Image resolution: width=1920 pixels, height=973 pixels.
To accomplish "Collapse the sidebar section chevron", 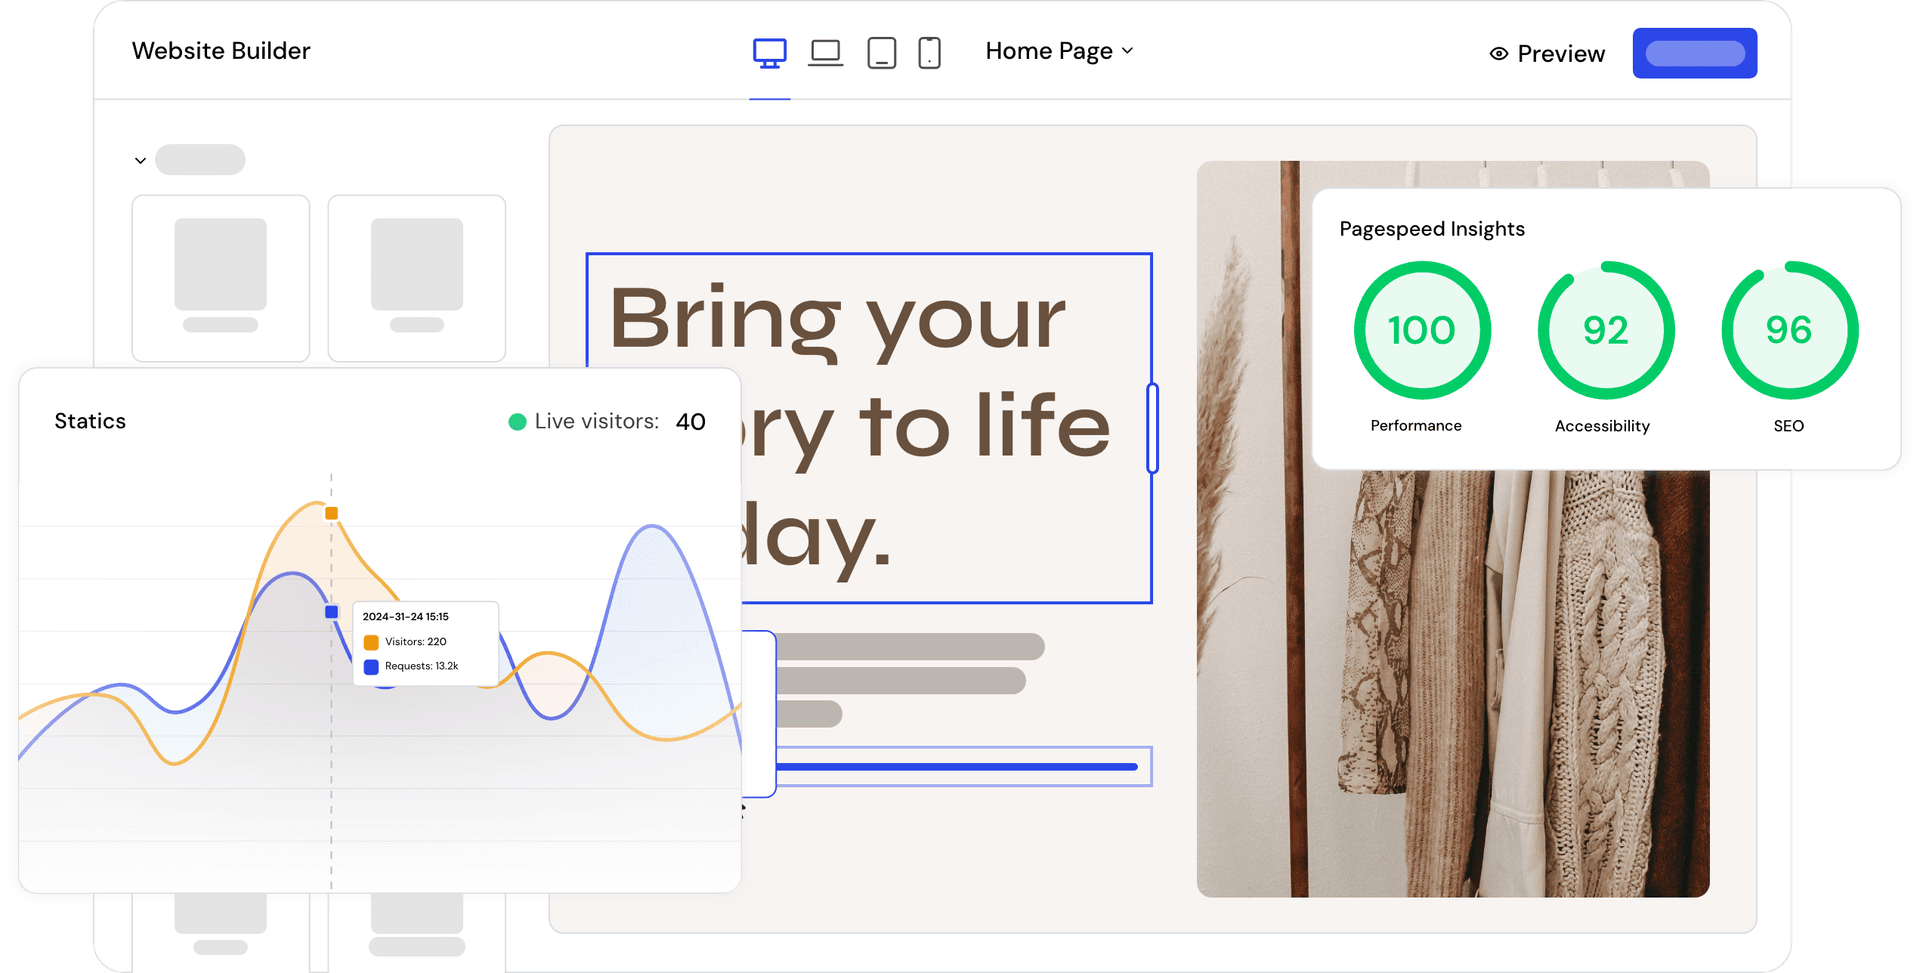I will pyautogui.click(x=140, y=160).
